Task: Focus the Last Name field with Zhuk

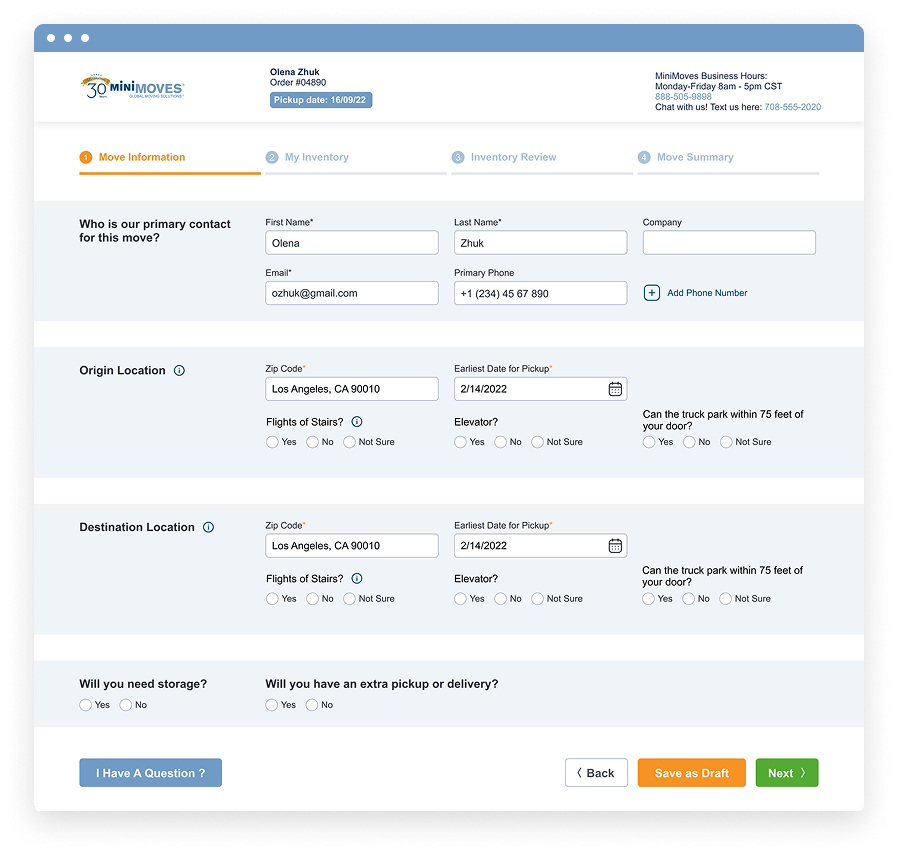Action: (x=541, y=243)
